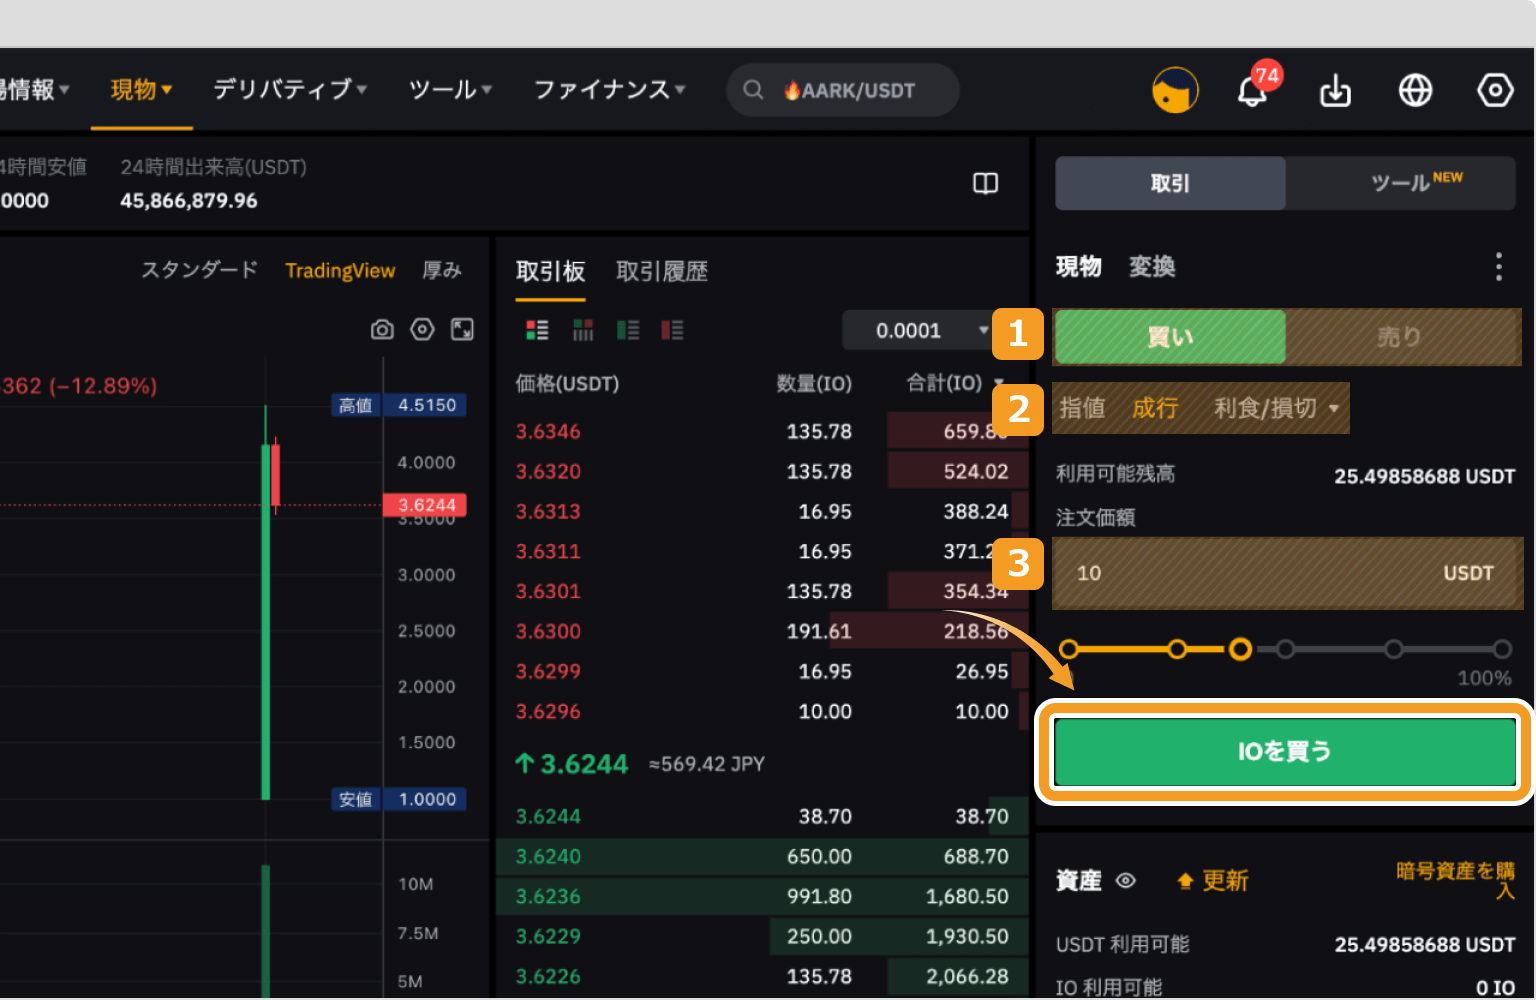Select ask price 3.6299 in order book
1536x1000 pixels.
548,671
